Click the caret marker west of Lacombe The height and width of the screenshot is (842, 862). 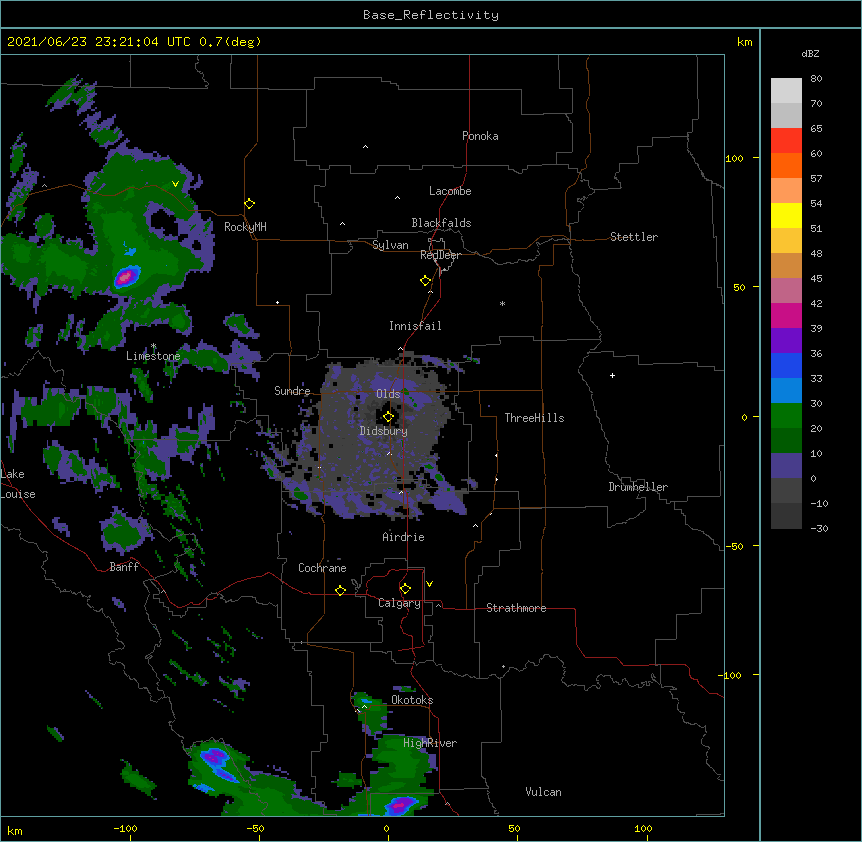pos(397,198)
